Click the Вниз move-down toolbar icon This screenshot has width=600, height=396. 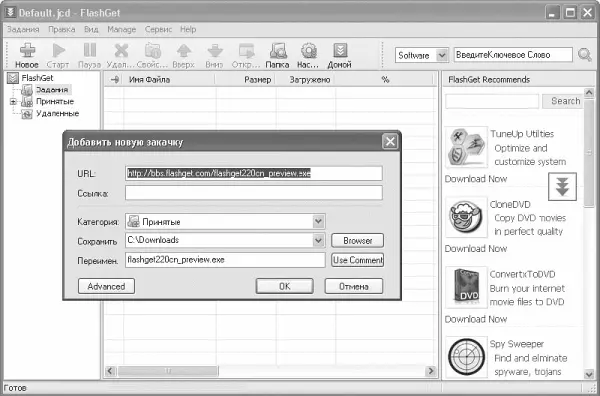pos(215,51)
